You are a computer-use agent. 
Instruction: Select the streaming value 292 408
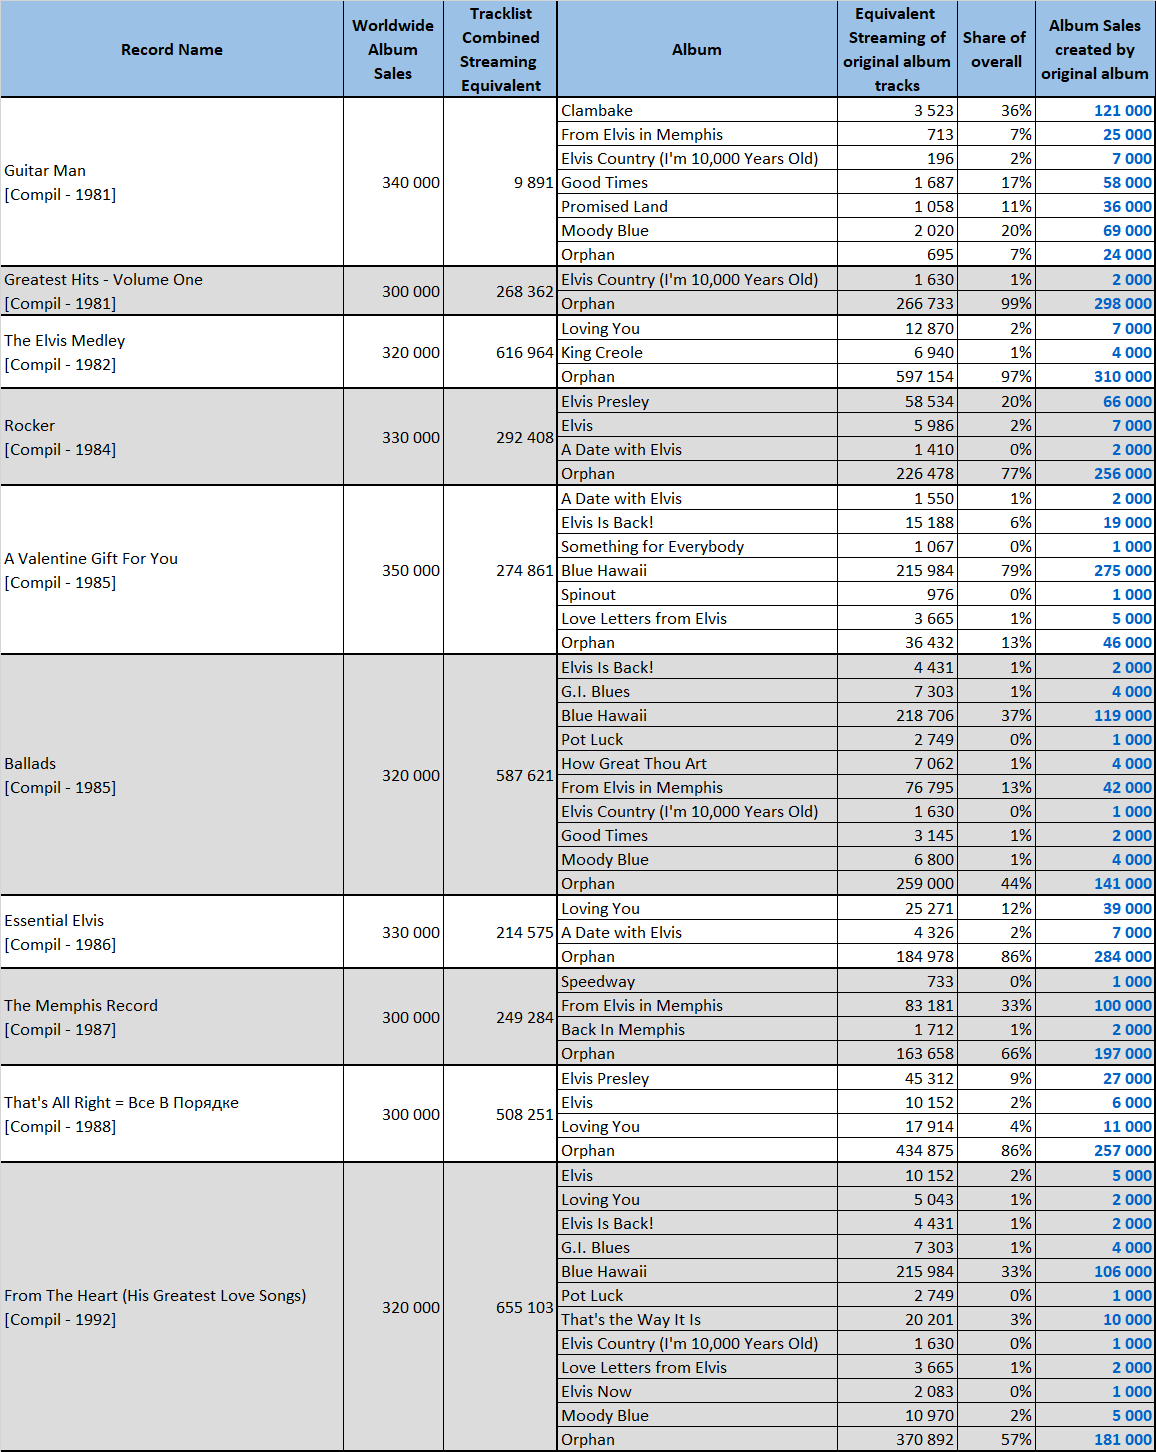tap(500, 437)
